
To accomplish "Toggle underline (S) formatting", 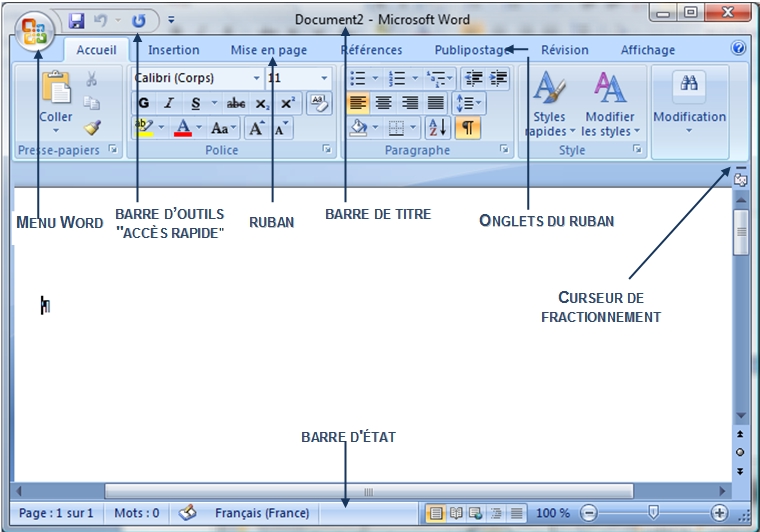I will [x=195, y=103].
